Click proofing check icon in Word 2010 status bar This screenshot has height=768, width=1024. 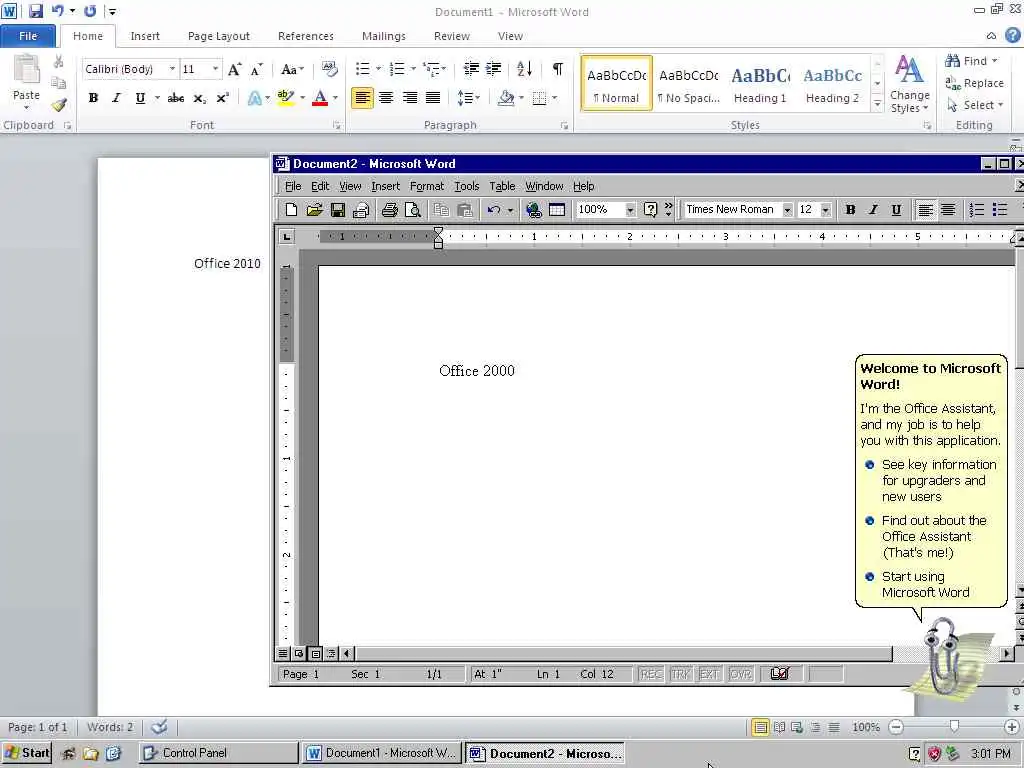159,727
